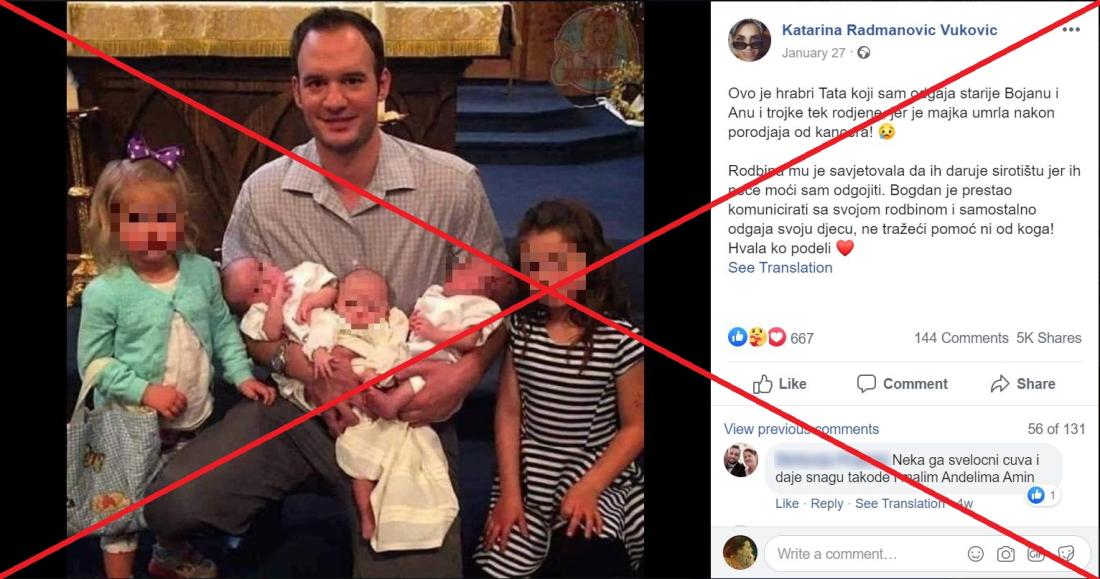Viewport: 1100px width, 579px height.
Task: Click Reply under the comment
Action: point(827,503)
